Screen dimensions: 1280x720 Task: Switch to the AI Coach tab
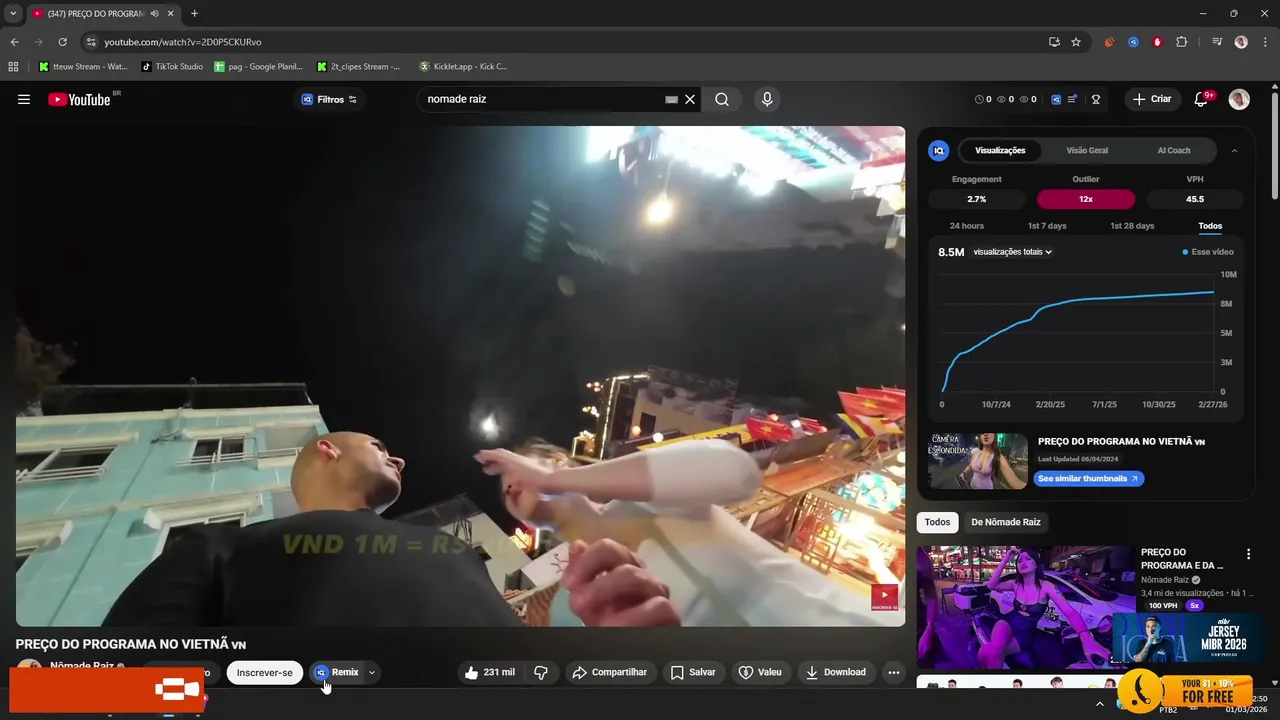pos(1174,151)
